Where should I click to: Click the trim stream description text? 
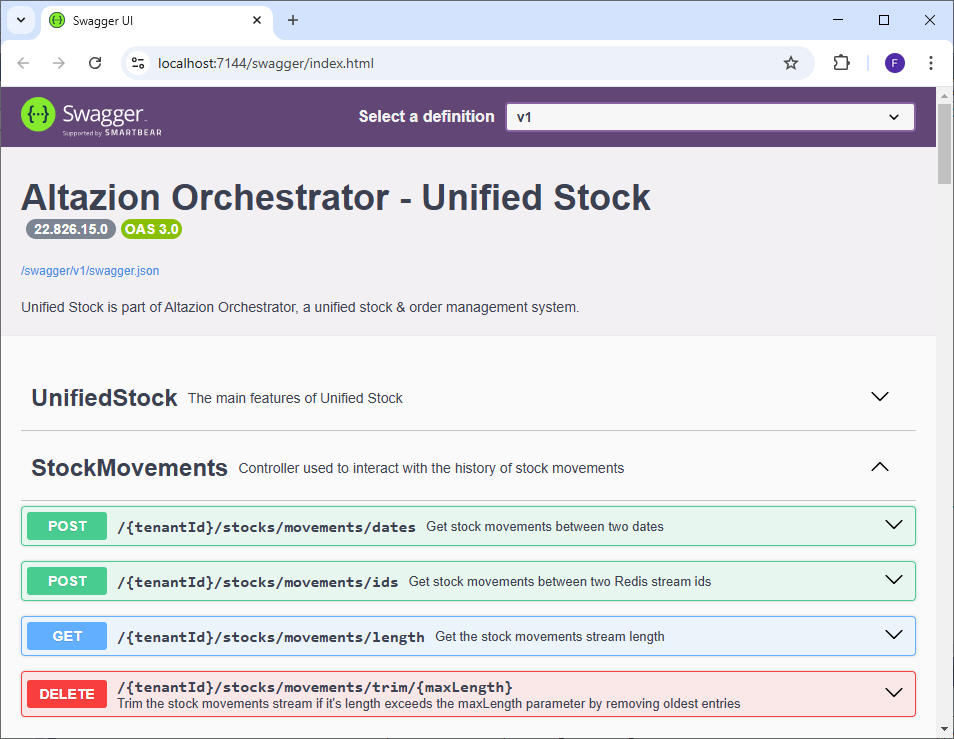428,704
